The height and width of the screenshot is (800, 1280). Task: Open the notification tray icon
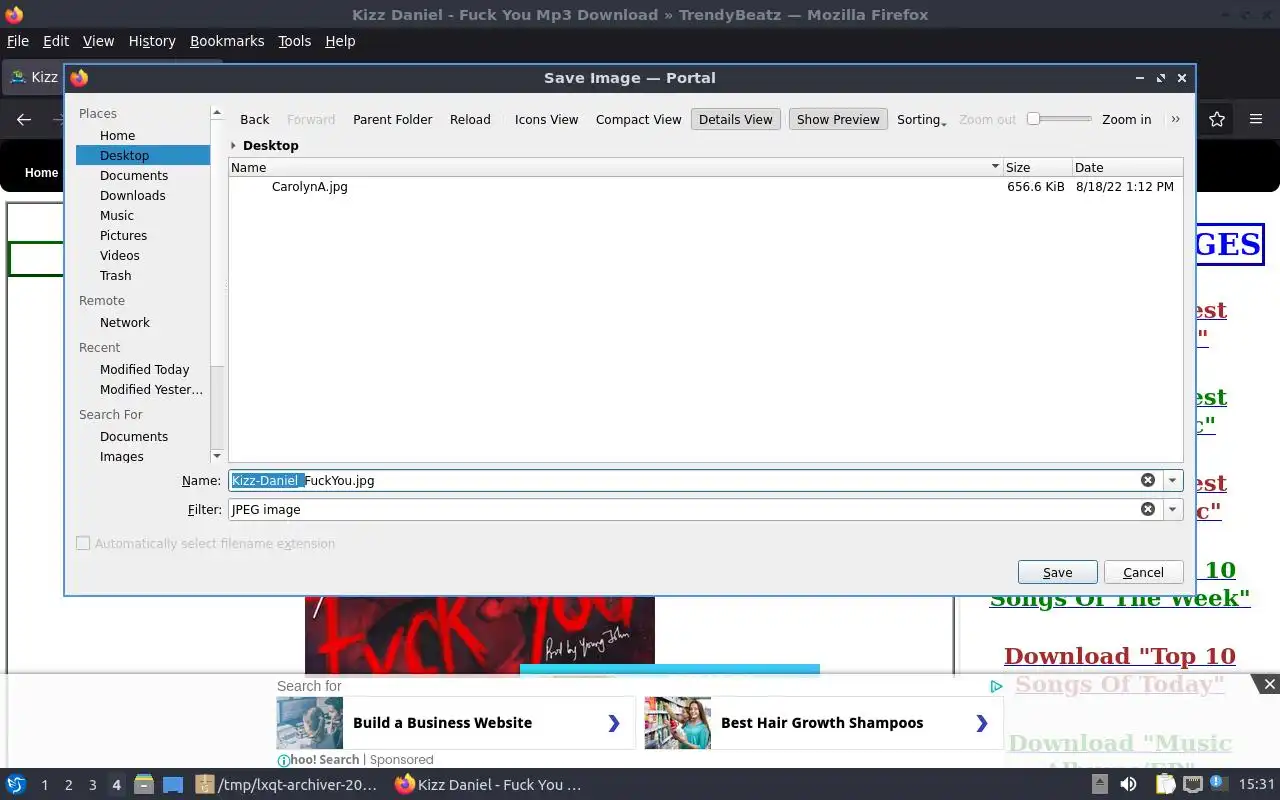coord(1216,785)
